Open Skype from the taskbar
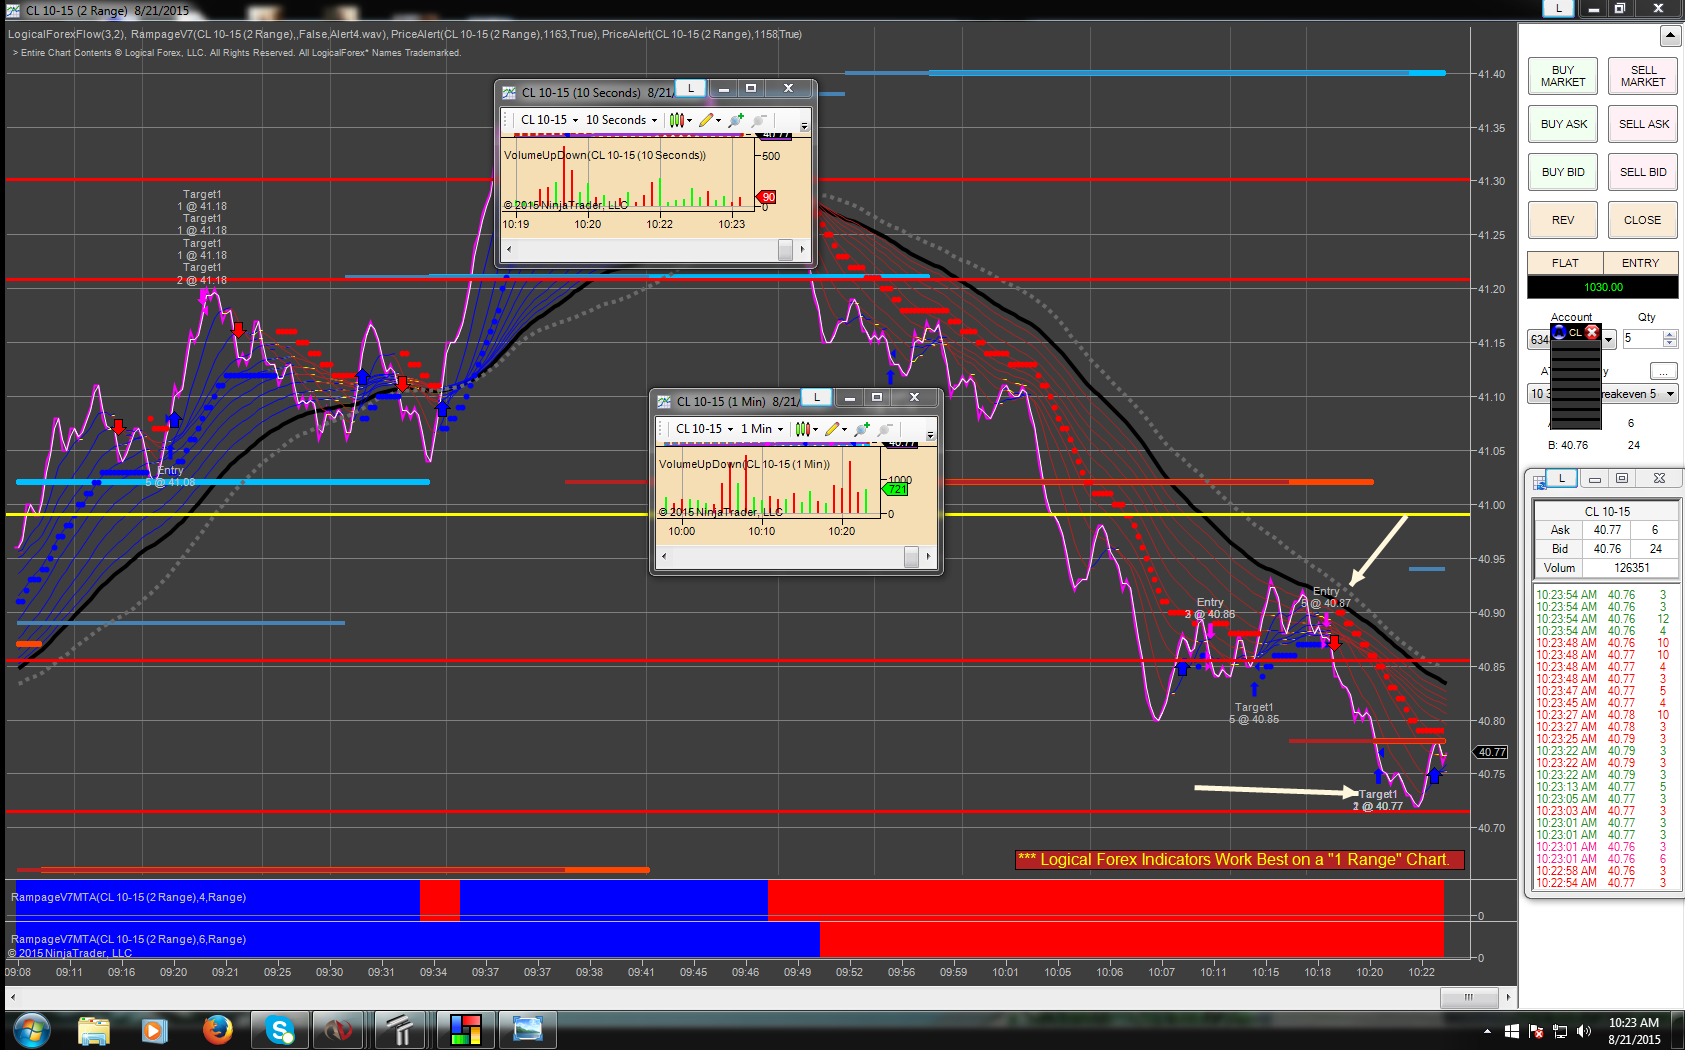 pos(279,1029)
